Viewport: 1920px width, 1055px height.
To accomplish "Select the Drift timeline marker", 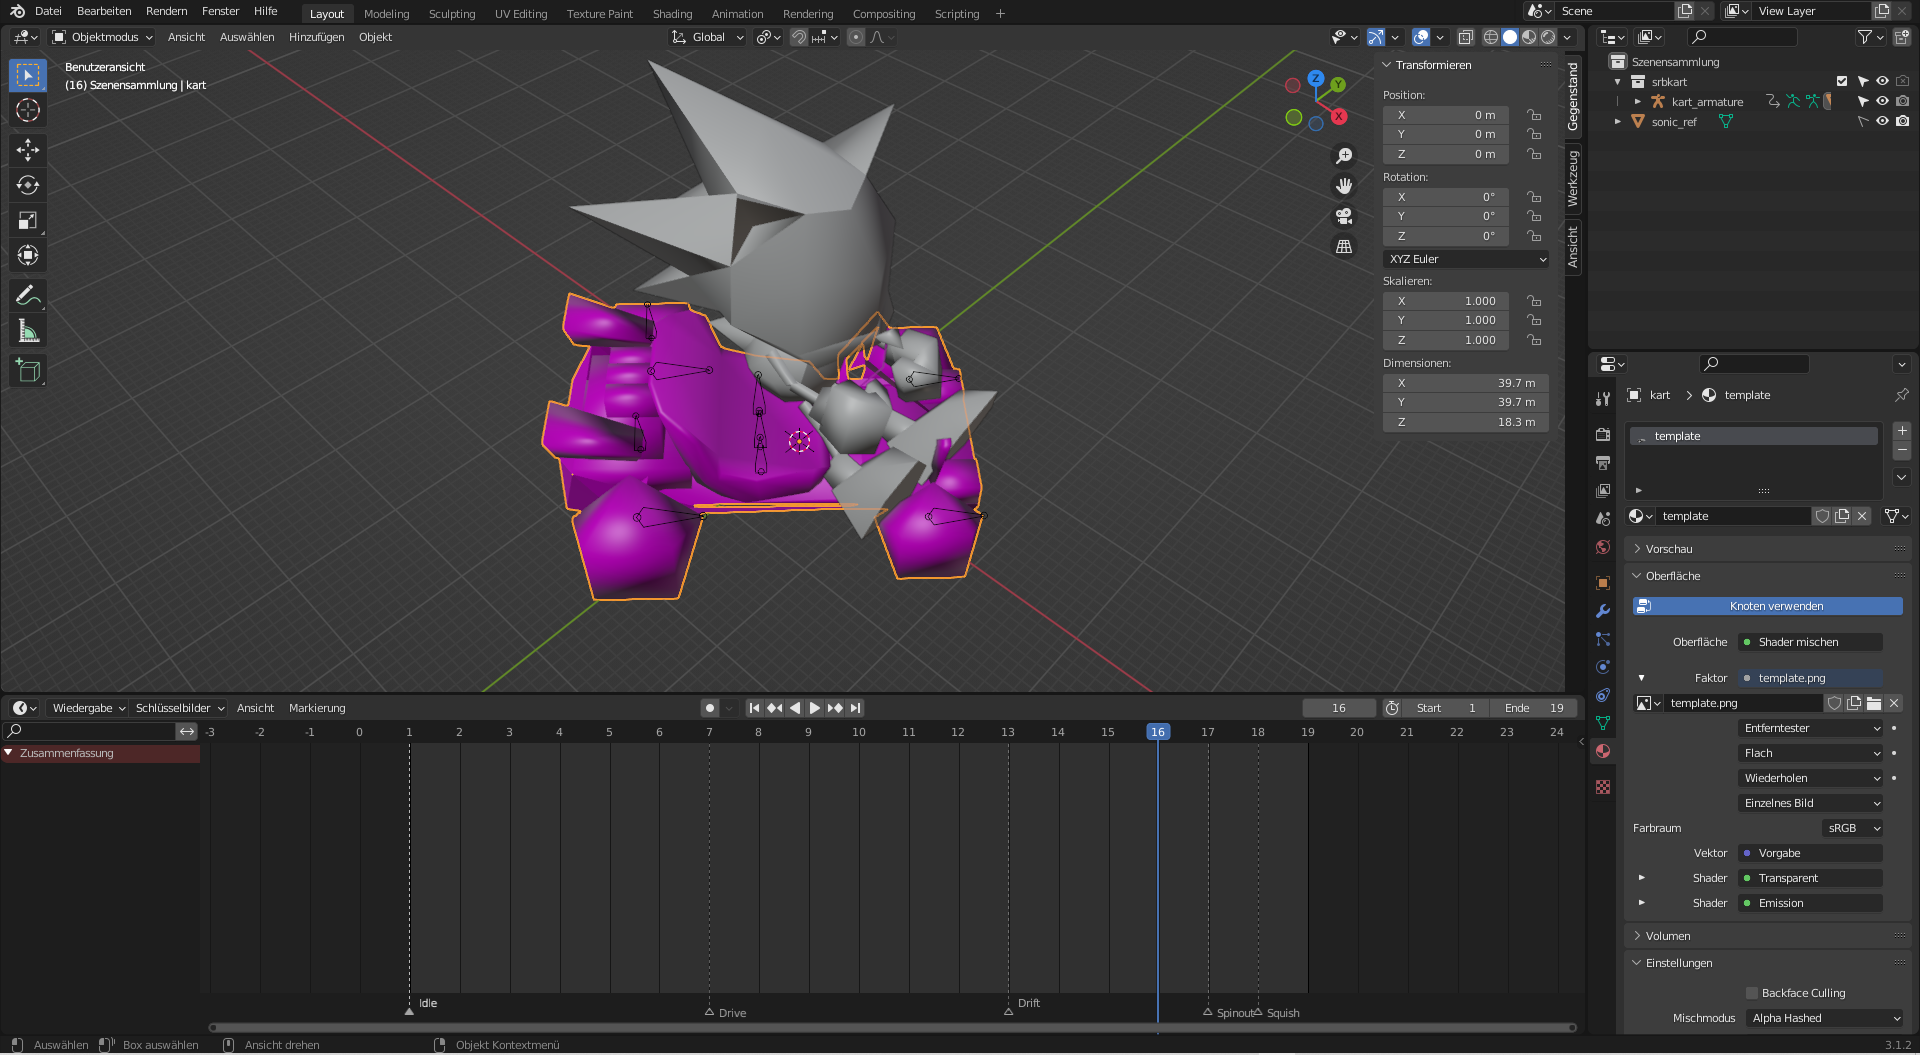I will click(1009, 1010).
